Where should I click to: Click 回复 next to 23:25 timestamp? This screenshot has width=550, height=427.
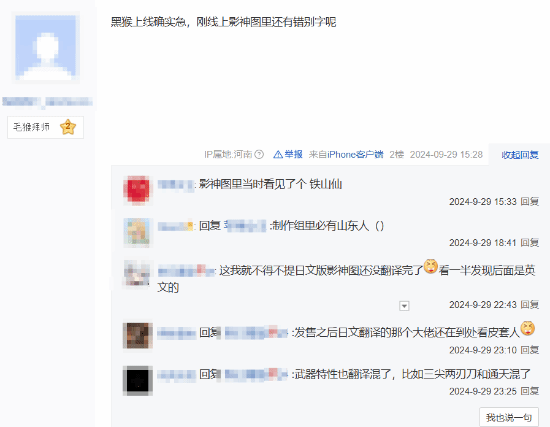(x=529, y=391)
